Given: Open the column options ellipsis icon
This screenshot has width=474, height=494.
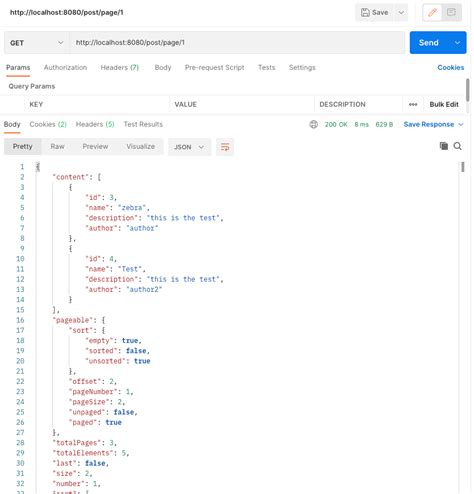Looking at the screenshot, I should [413, 105].
